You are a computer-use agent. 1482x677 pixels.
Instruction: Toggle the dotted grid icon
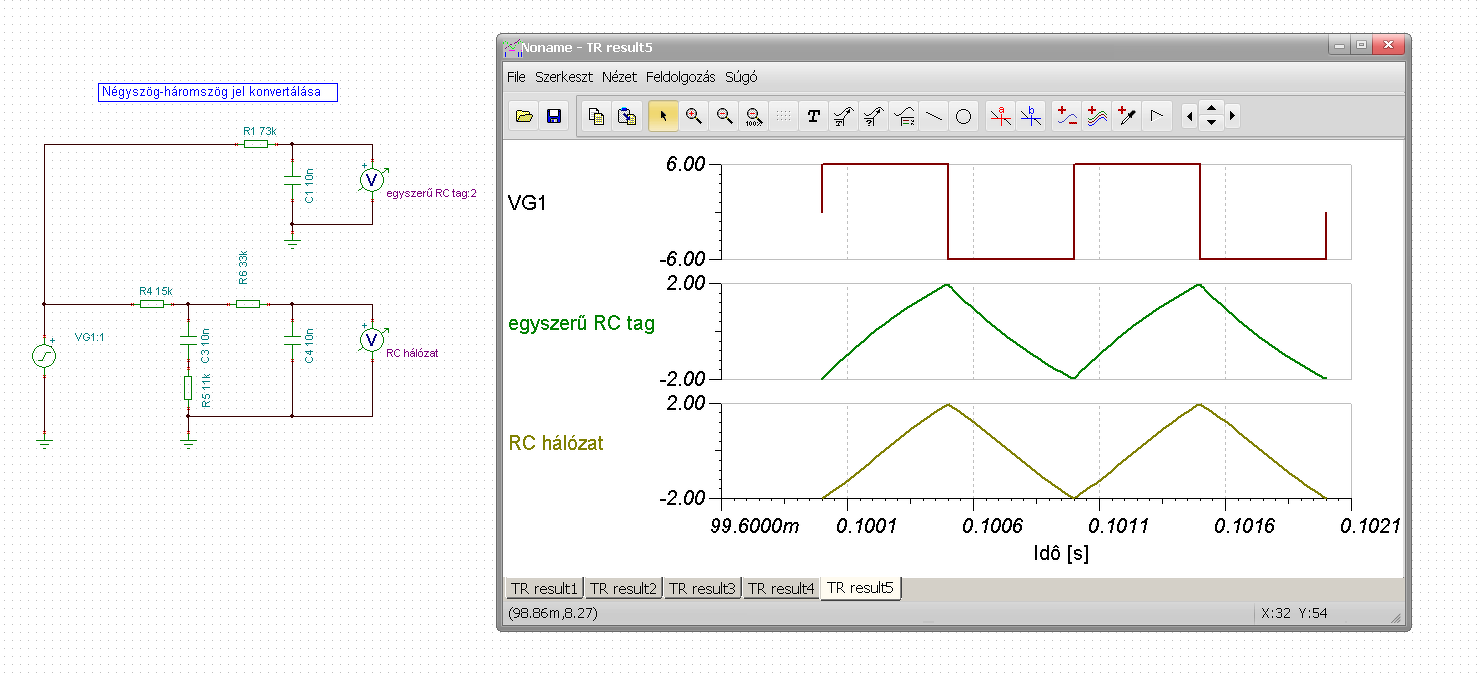coord(784,116)
